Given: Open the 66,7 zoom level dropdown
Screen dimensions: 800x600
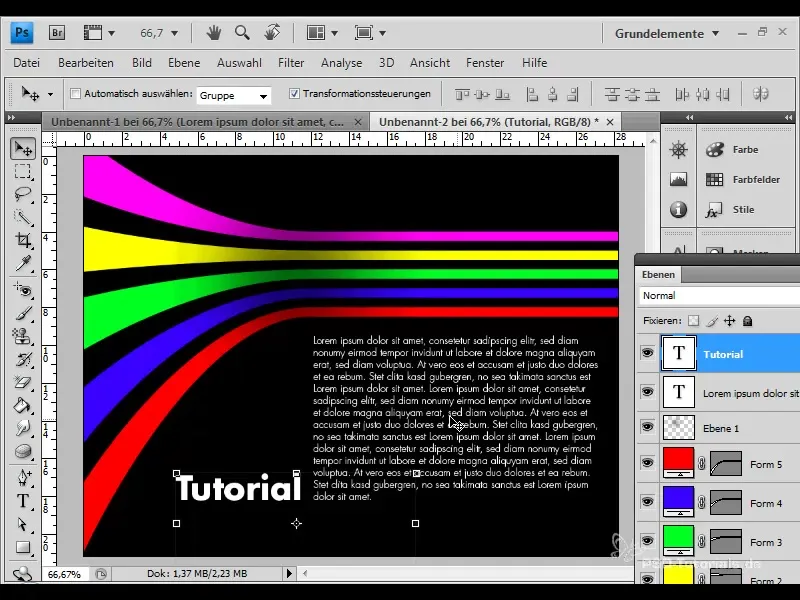Looking at the screenshot, I should [x=174, y=34].
